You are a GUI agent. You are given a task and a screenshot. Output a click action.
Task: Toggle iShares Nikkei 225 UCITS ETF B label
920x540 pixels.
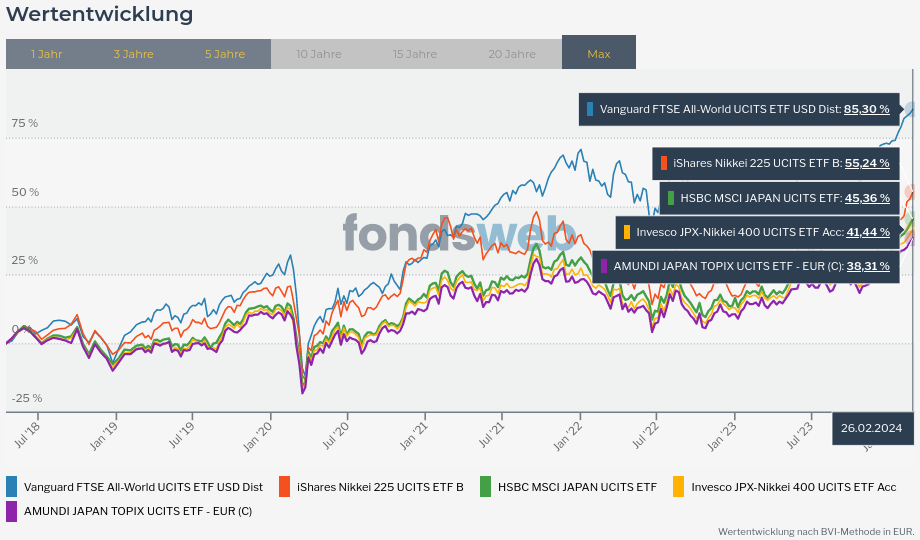(380, 487)
